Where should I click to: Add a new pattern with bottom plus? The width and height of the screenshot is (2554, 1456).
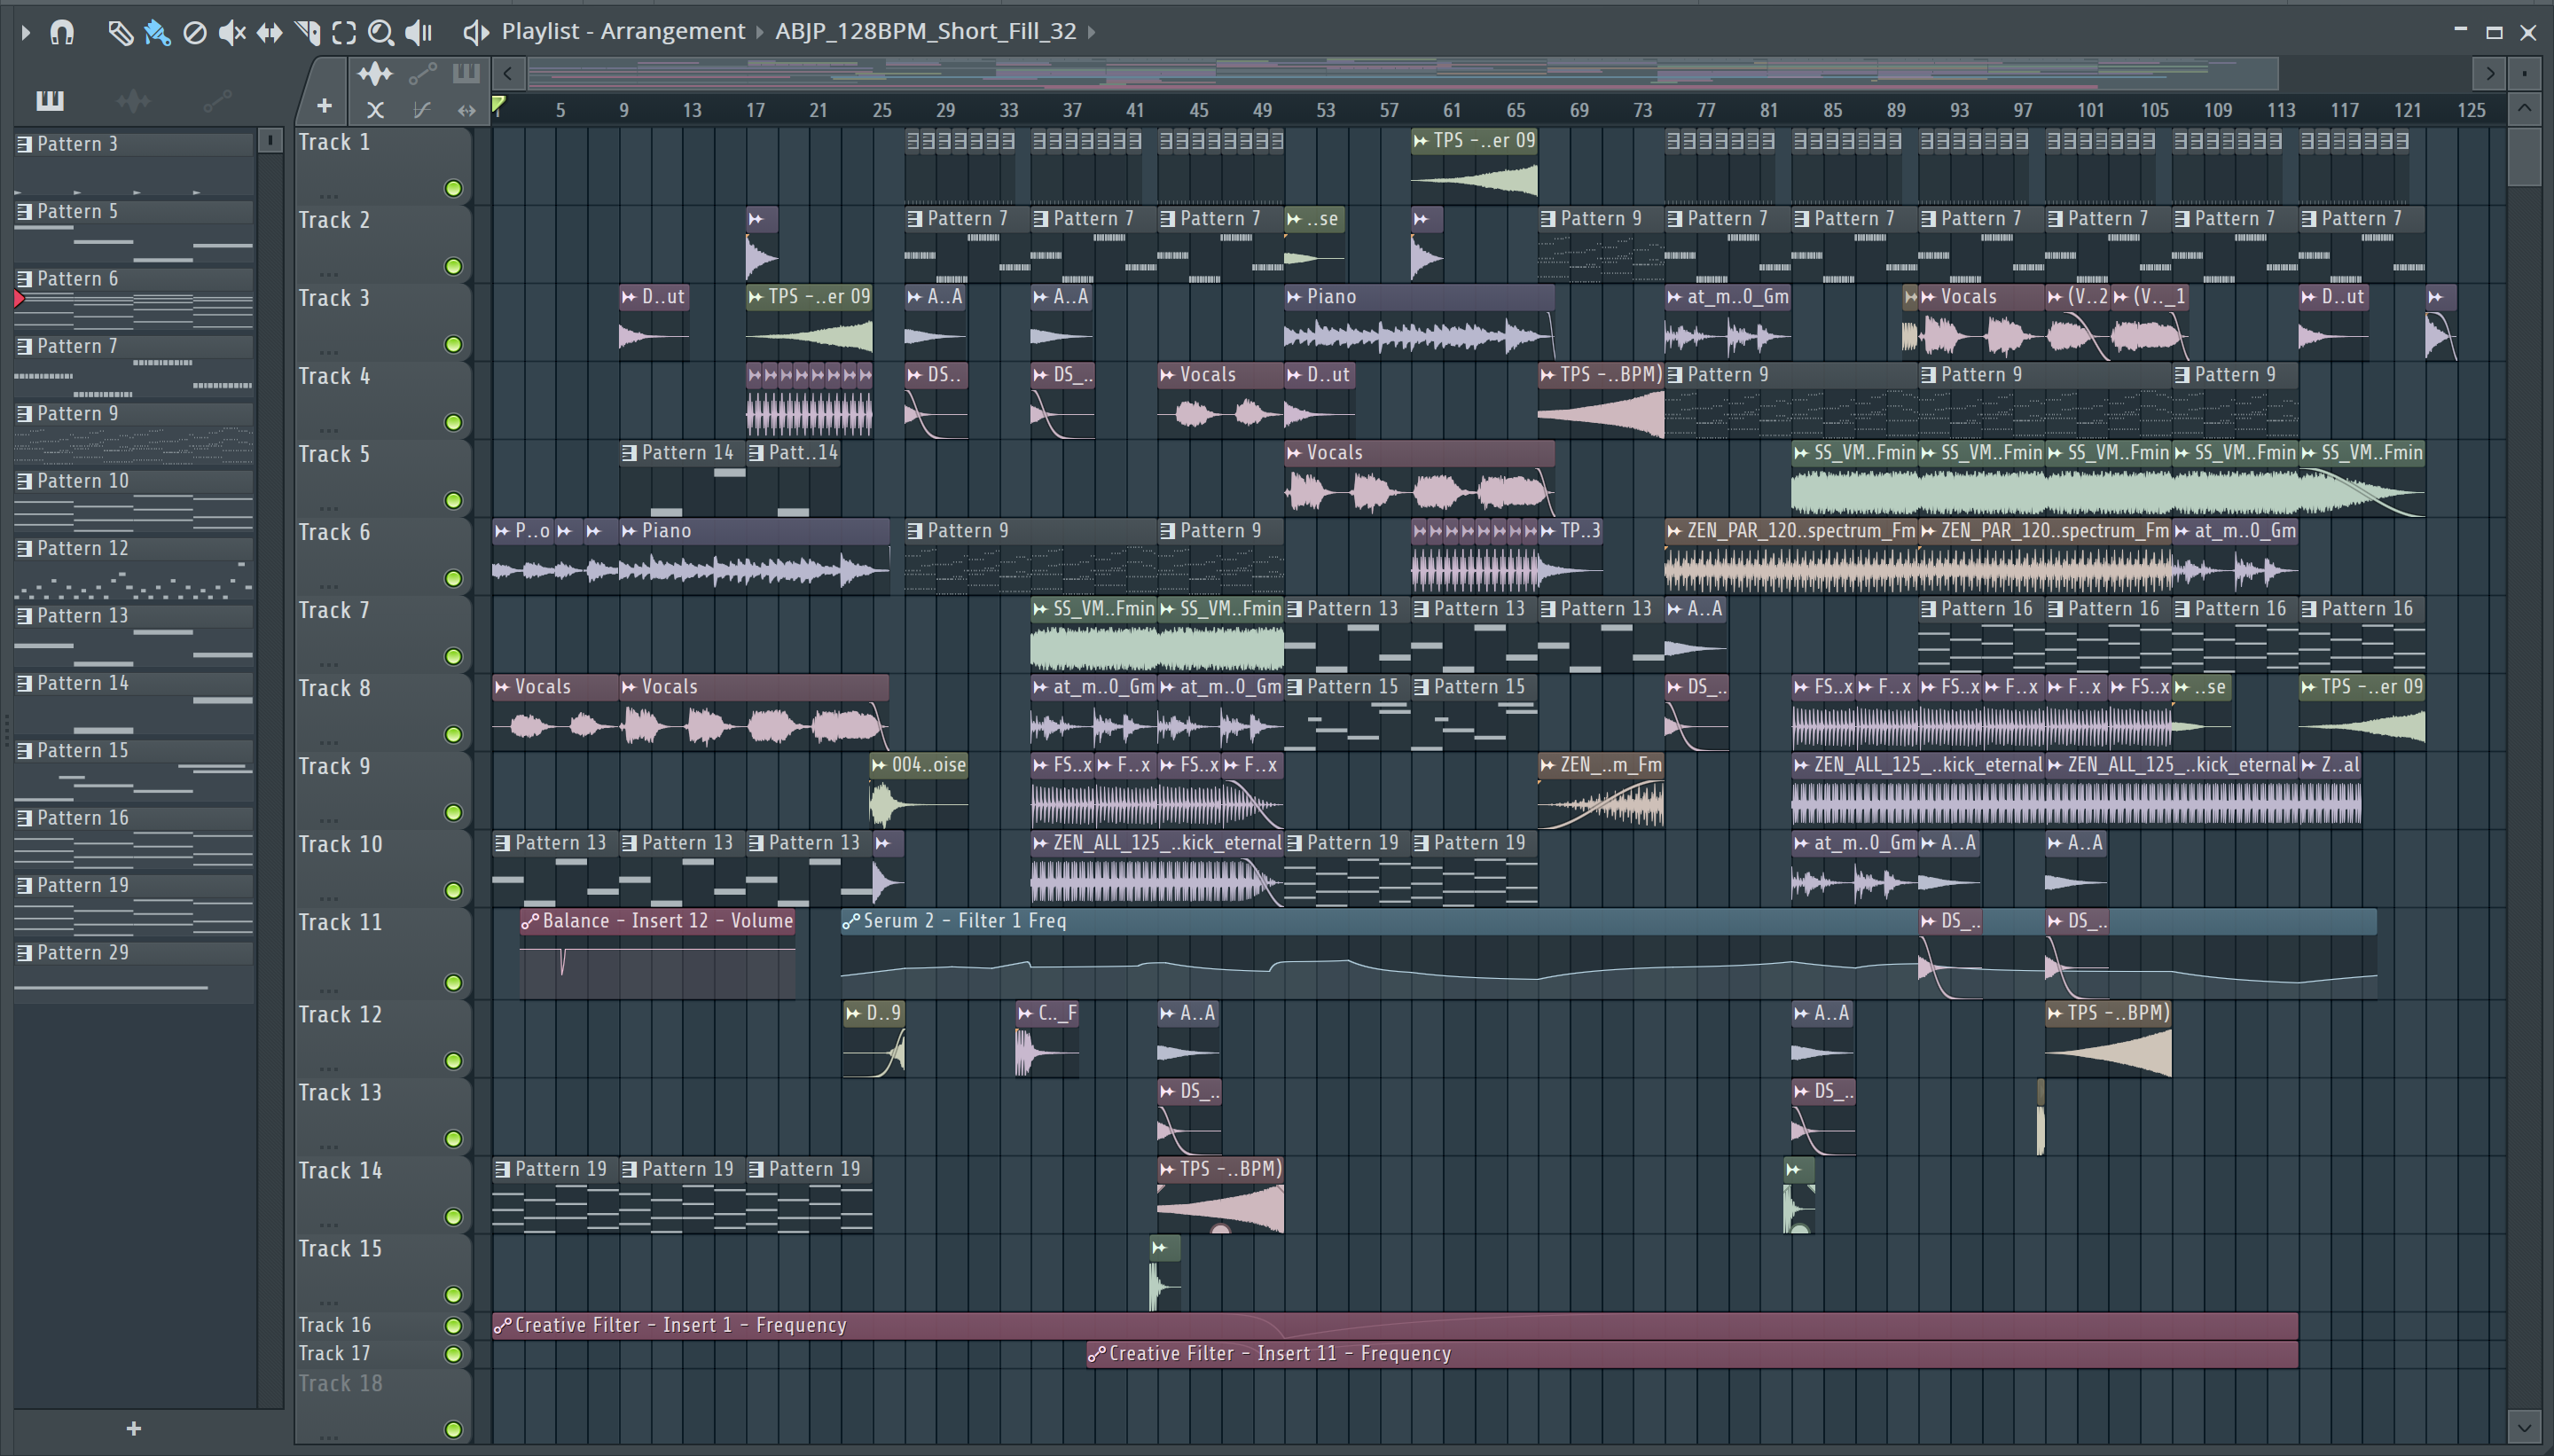[x=134, y=1428]
